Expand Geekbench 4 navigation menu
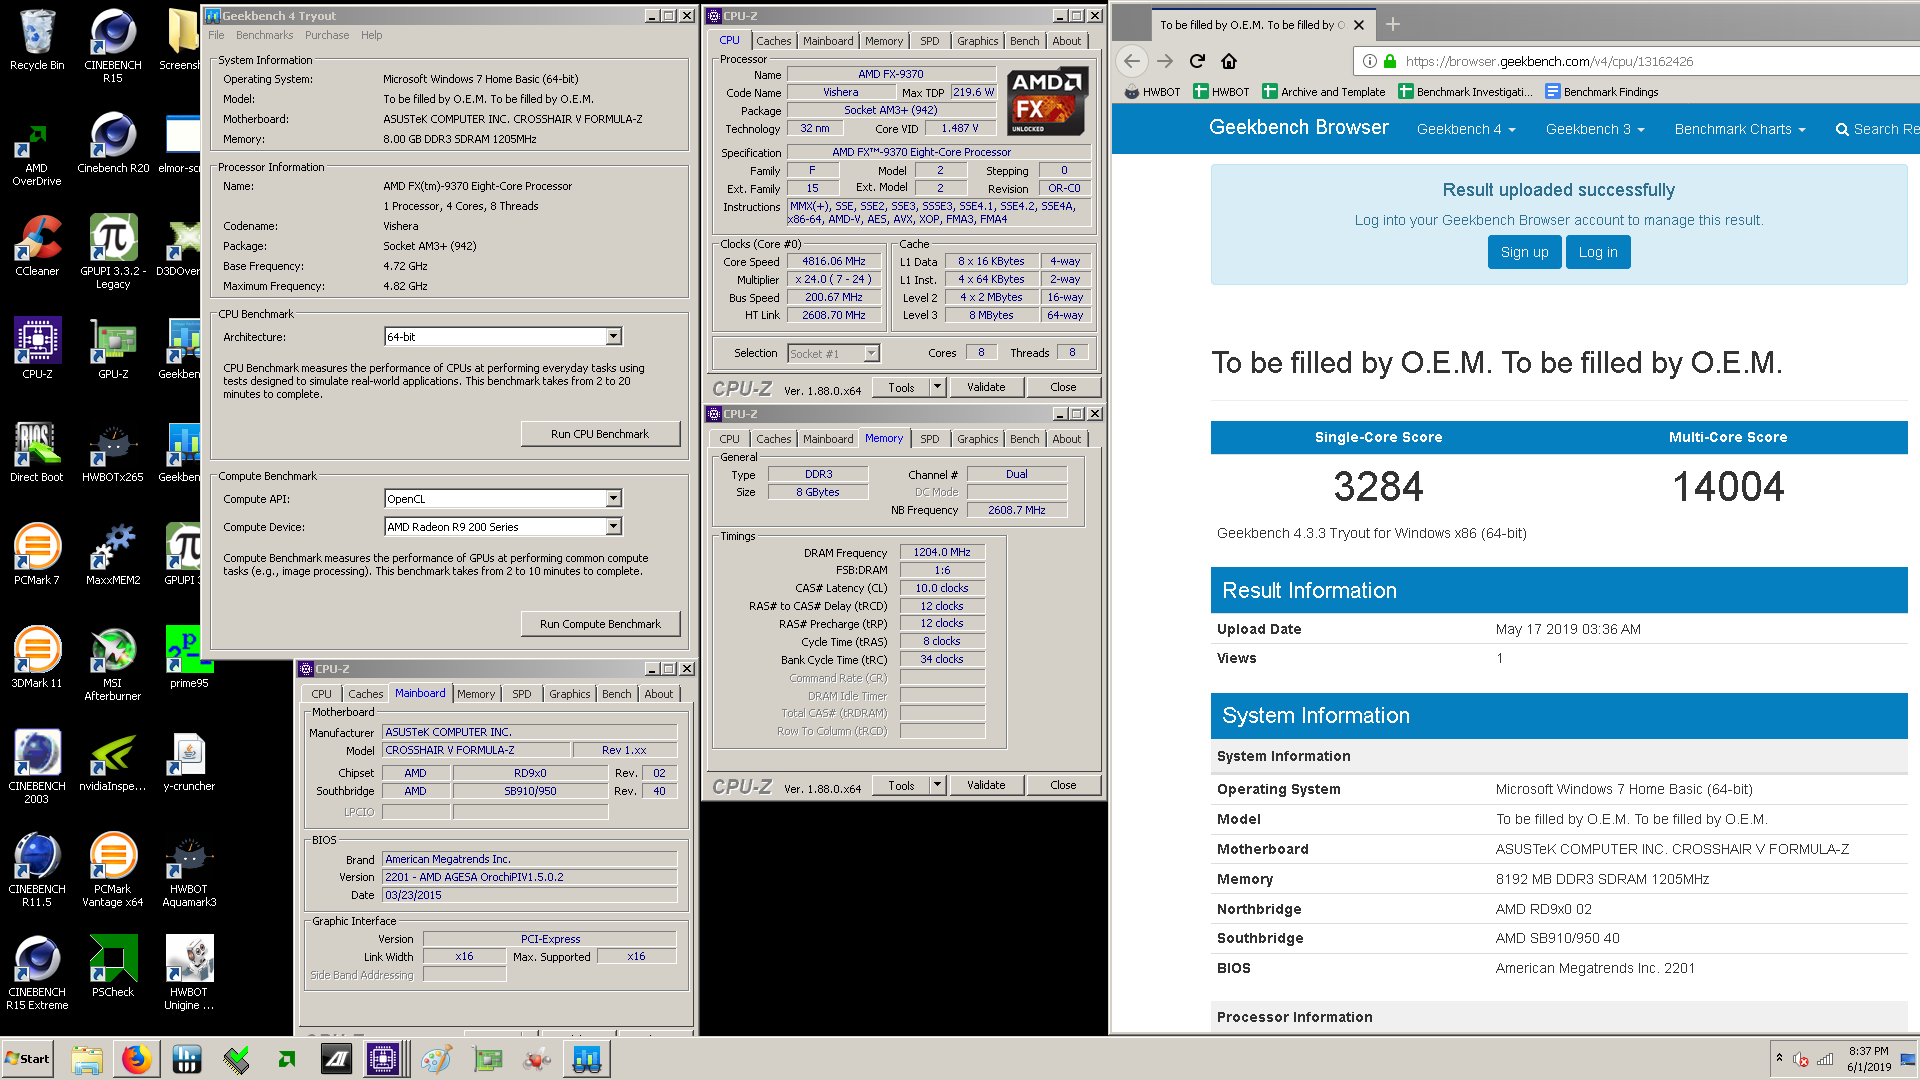 point(1466,129)
